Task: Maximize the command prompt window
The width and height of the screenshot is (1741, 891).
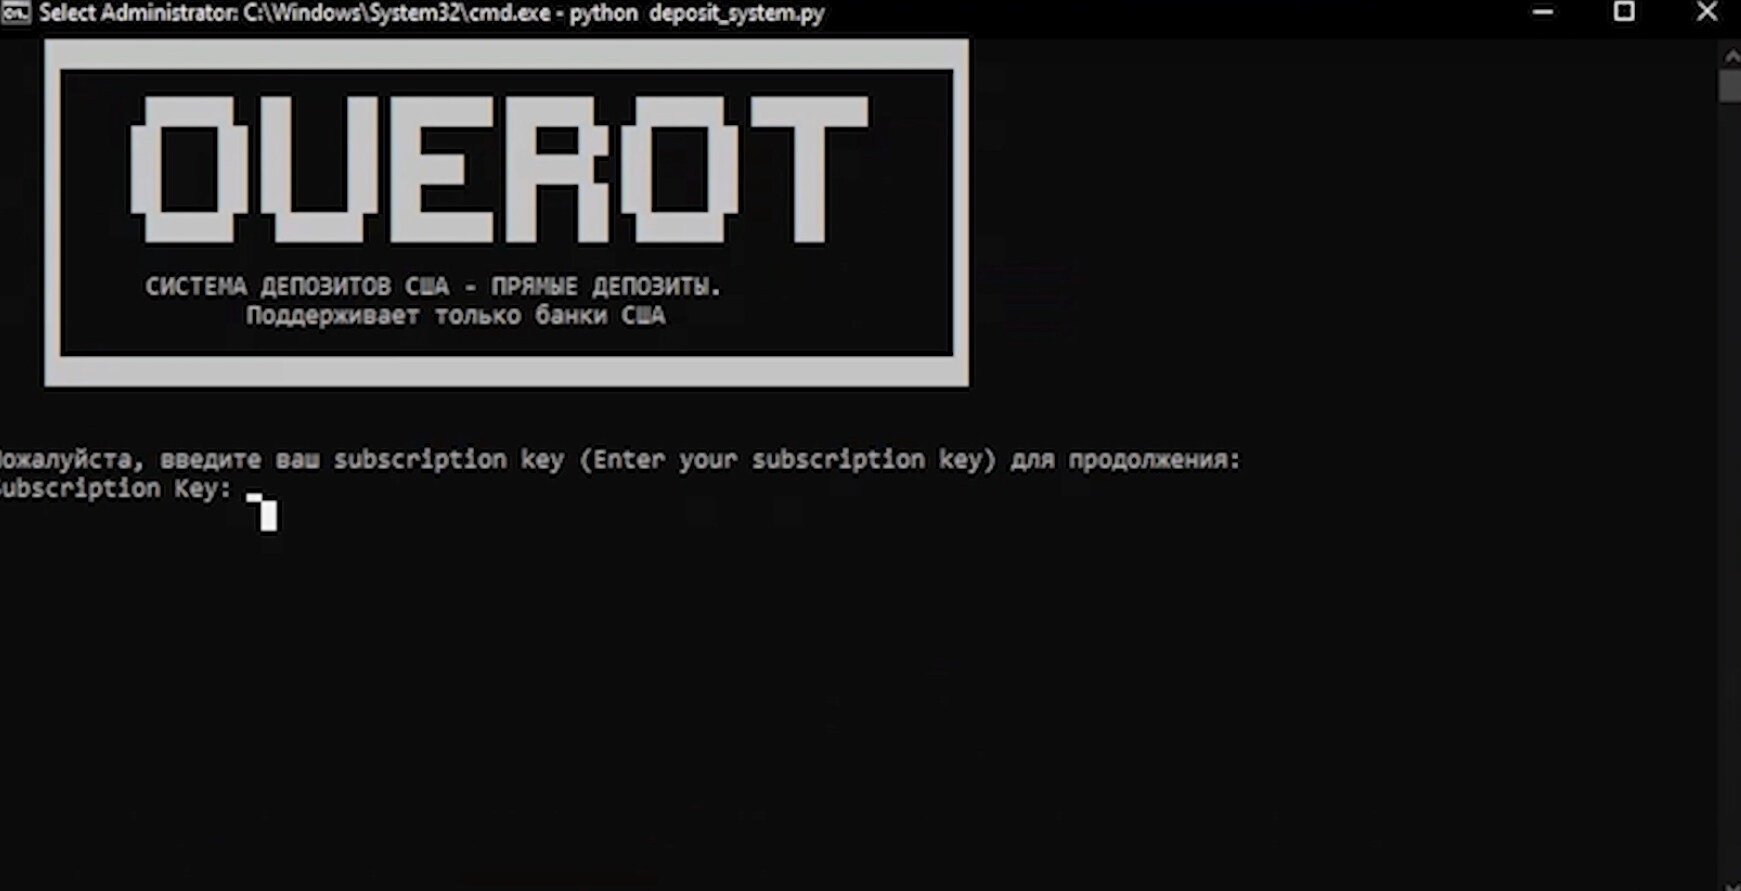Action: pyautogui.click(x=1624, y=13)
